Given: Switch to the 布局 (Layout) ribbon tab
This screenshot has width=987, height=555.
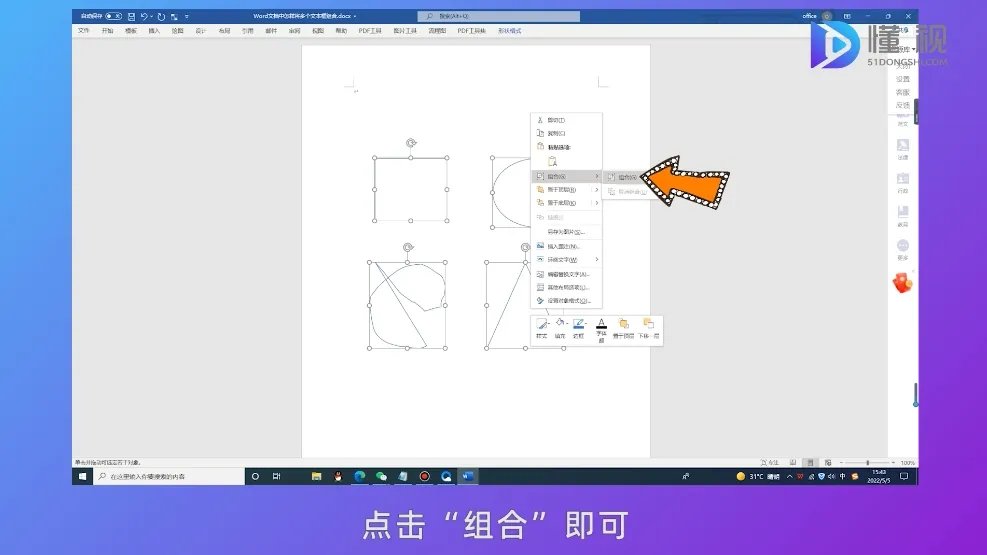Looking at the screenshot, I should (224, 30).
